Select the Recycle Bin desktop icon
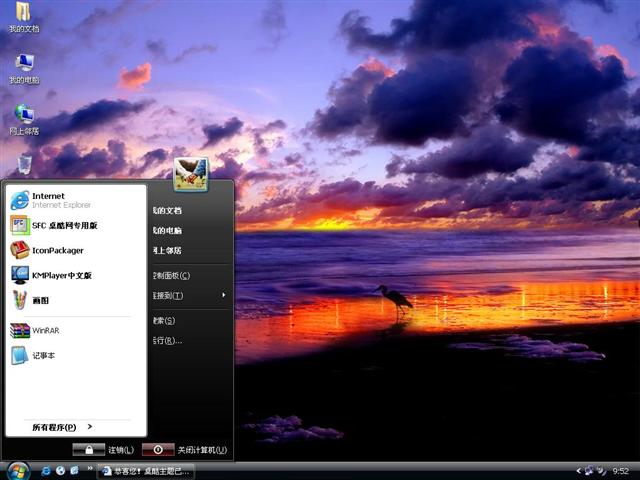640x480 pixels. pyautogui.click(x=24, y=164)
